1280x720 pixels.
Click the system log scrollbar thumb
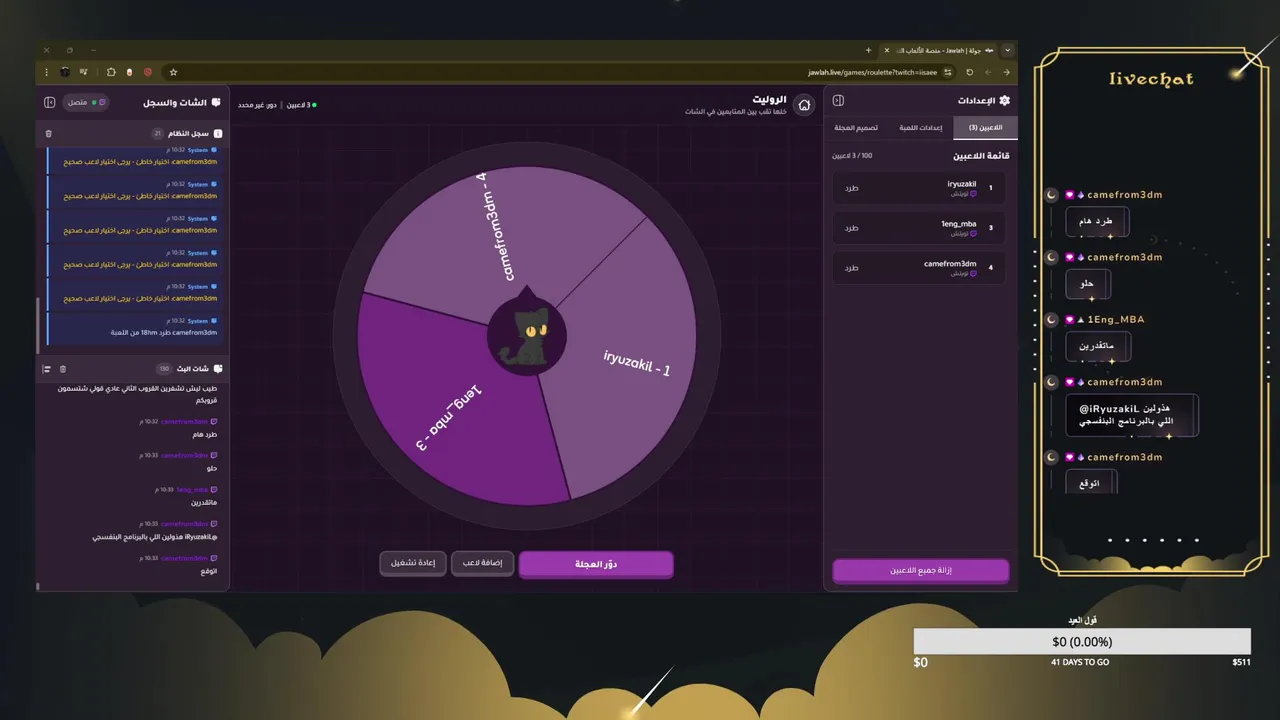point(39,325)
